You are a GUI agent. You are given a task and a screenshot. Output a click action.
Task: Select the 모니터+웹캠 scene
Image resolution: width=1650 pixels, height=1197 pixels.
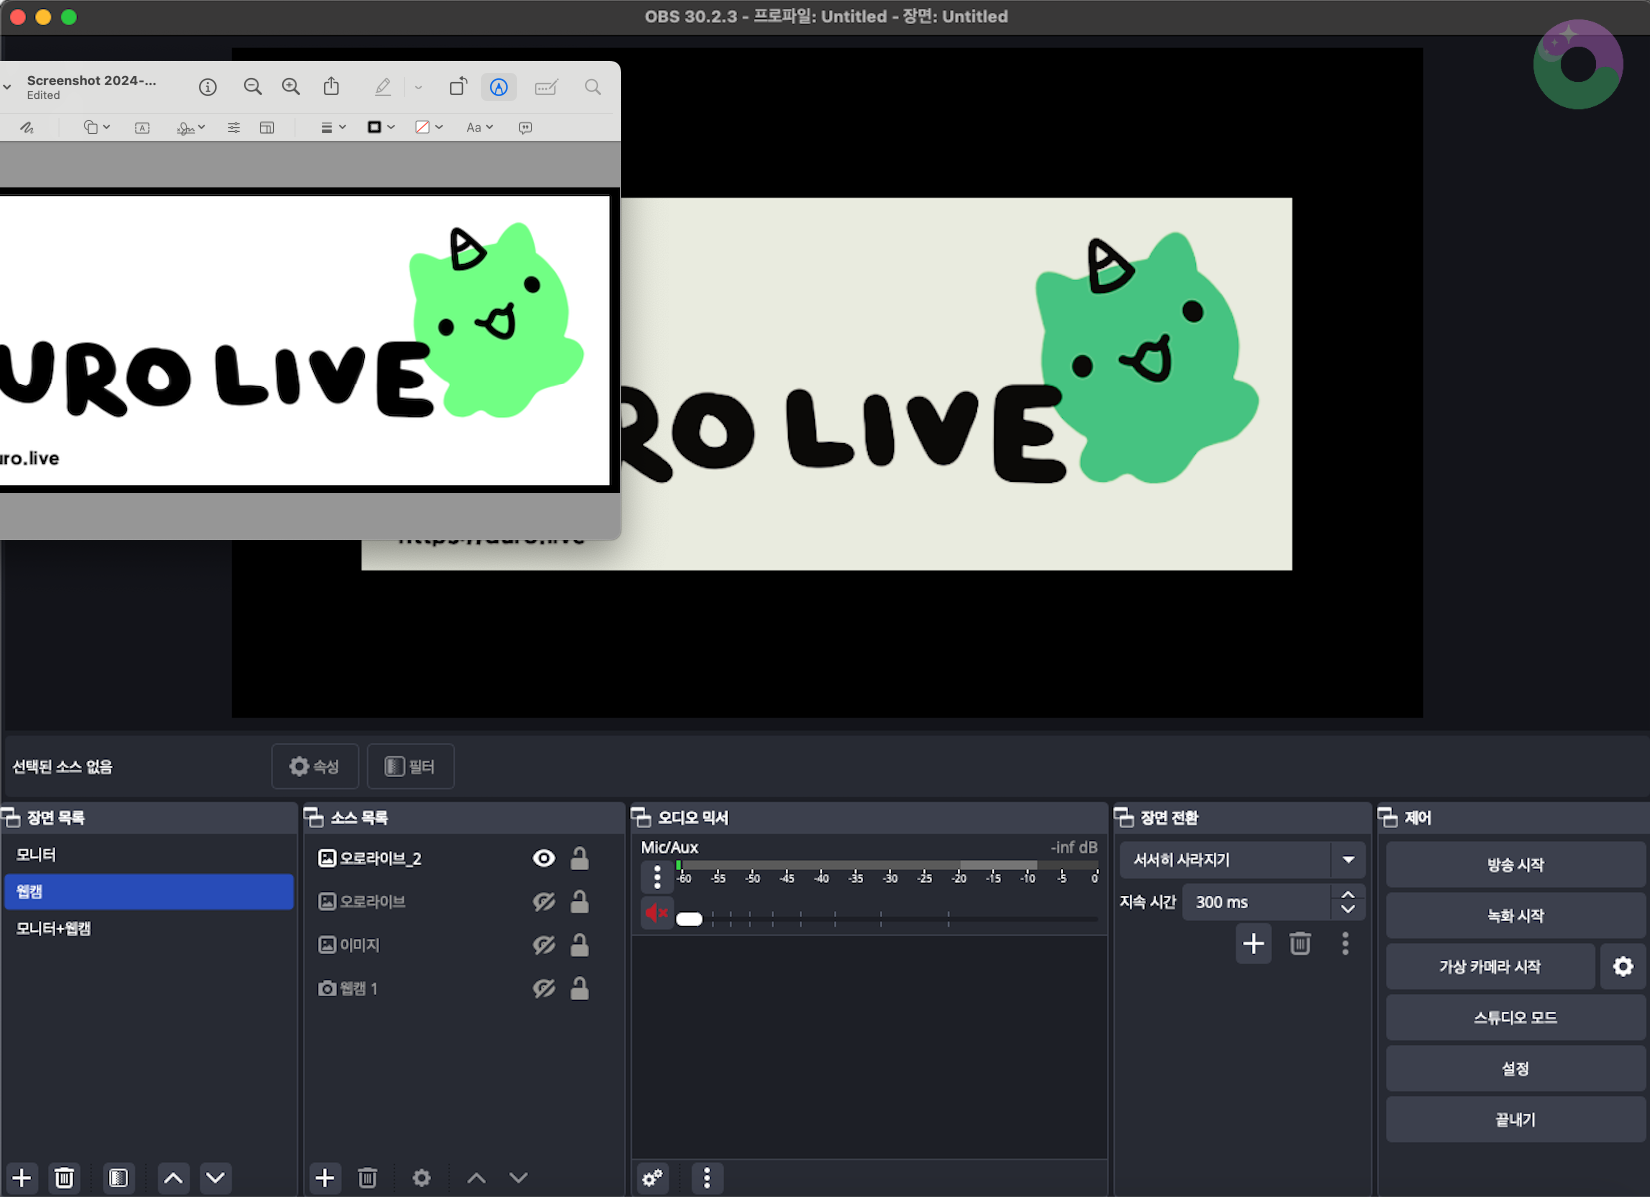click(149, 928)
